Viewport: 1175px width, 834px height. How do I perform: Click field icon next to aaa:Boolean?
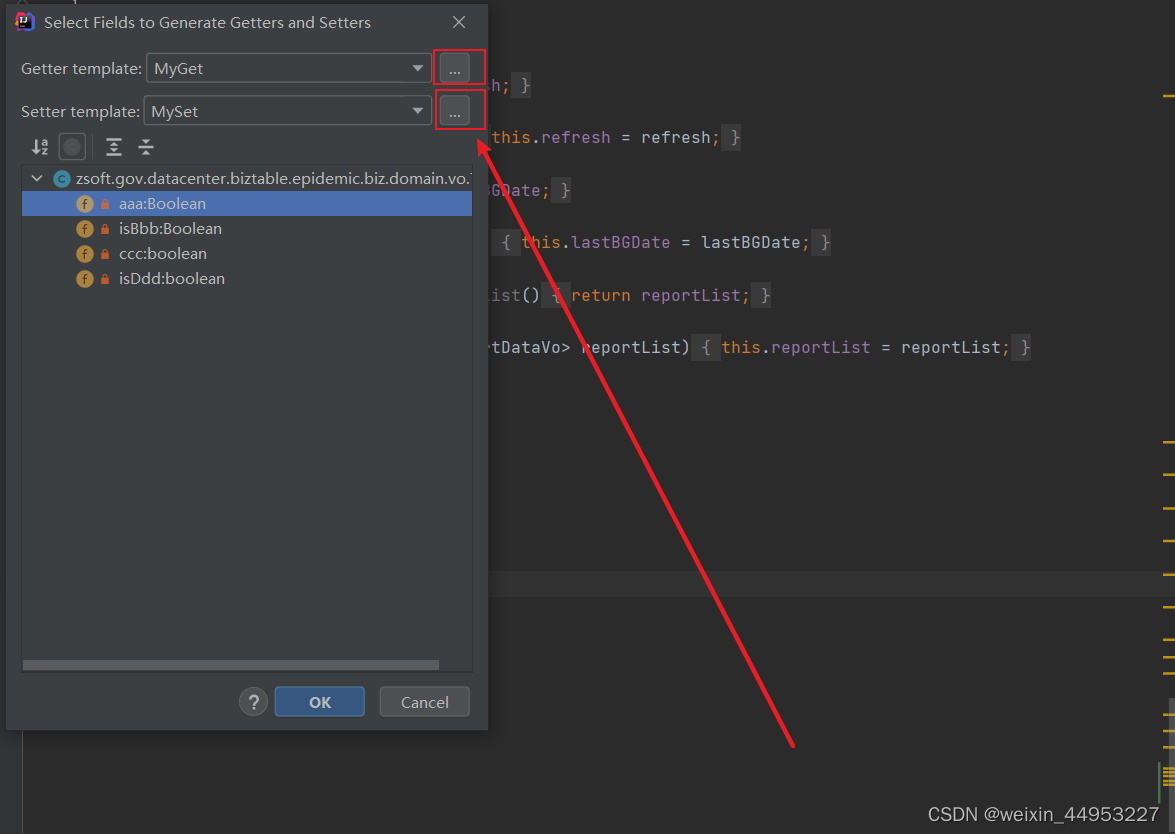85,204
